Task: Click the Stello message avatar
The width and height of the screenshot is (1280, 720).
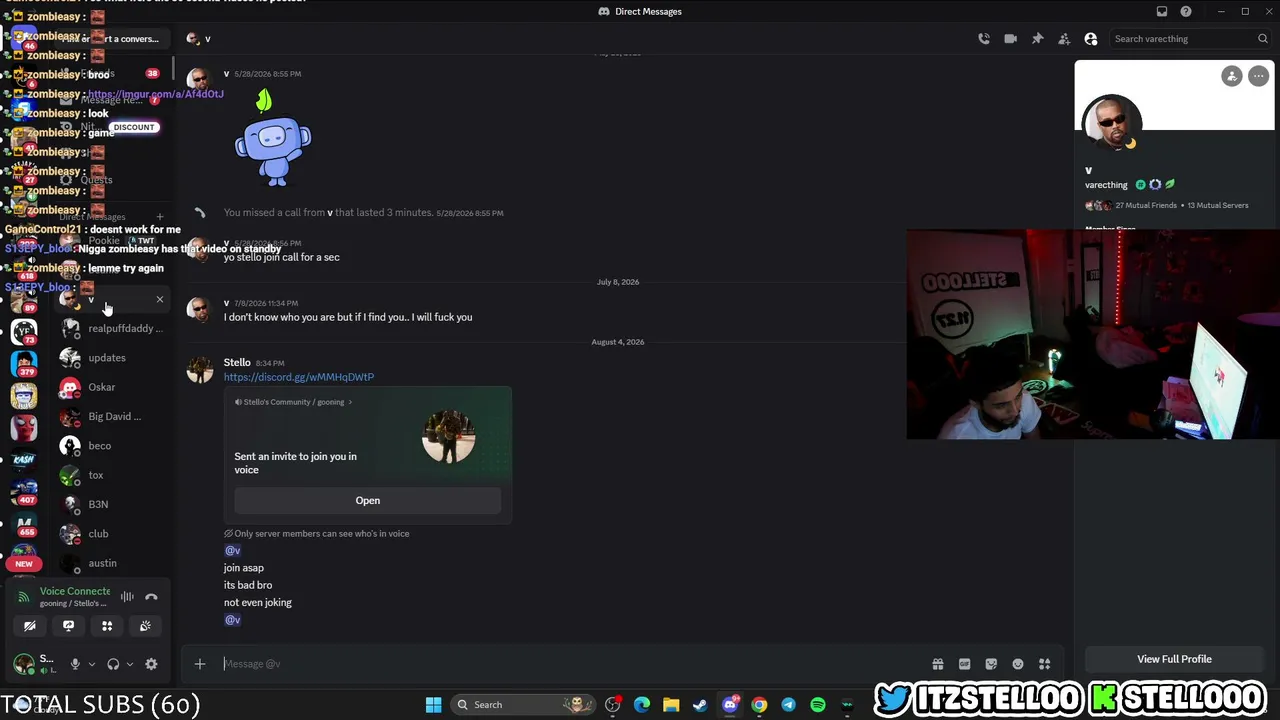Action: pos(200,370)
